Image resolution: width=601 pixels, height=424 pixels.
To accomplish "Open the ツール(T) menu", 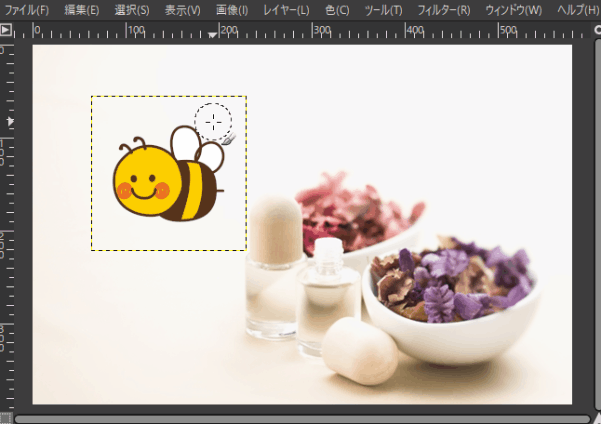I will [383, 10].
